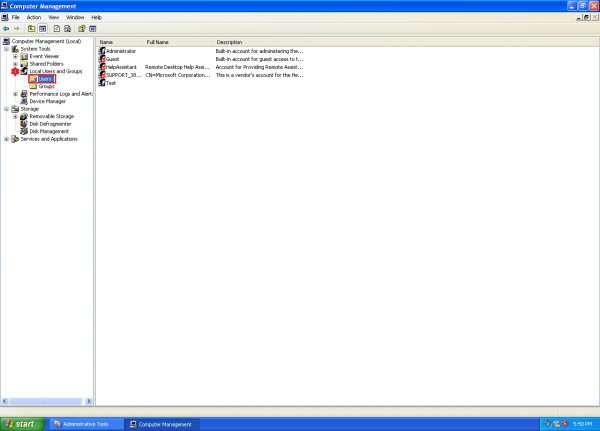Click the tree pane horizontal scrollbar thumb
This screenshot has width=600, height=431.
coord(45,401)
